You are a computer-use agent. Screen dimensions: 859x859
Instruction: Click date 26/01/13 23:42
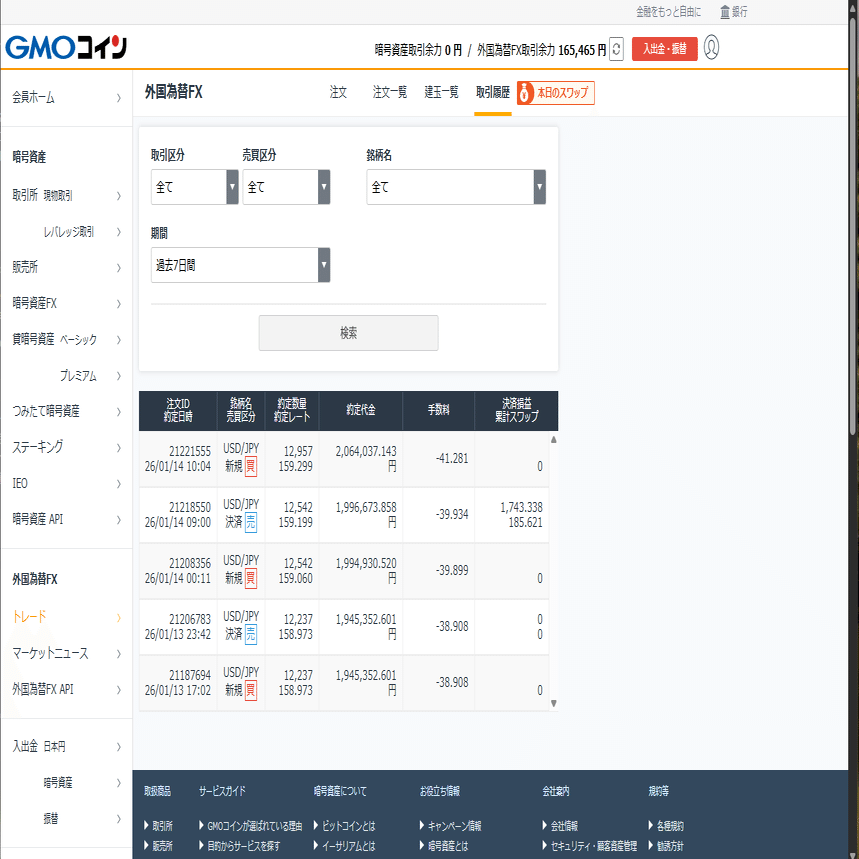(177, 634)
